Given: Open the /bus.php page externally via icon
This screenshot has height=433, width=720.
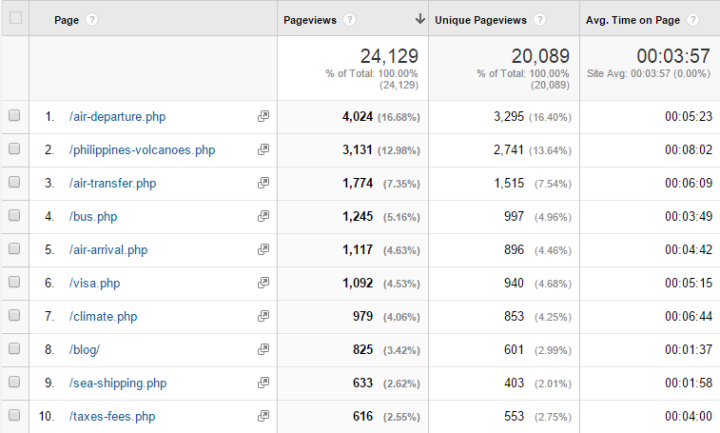Looking at the screenshot, I should 264,216.
